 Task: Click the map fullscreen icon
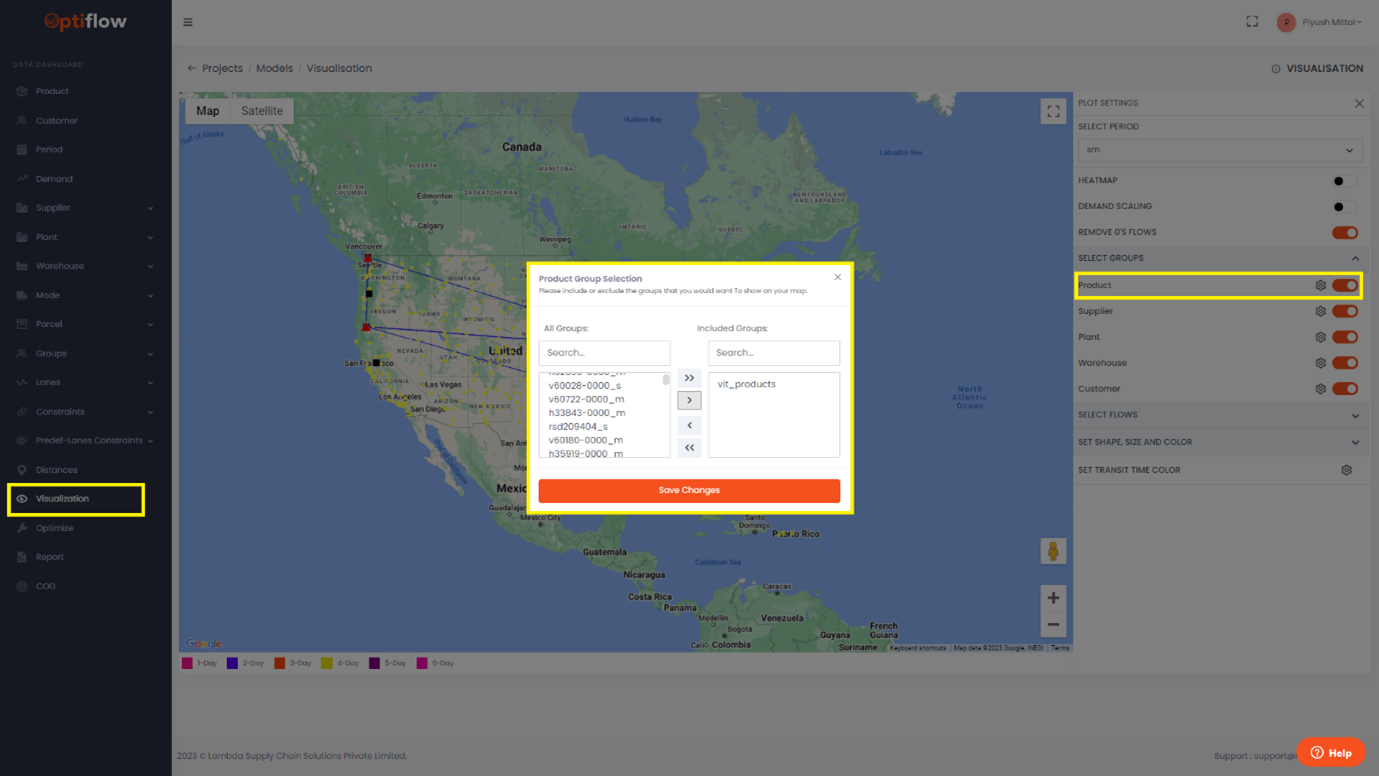pyautogui.click(x=1053, y=112)
